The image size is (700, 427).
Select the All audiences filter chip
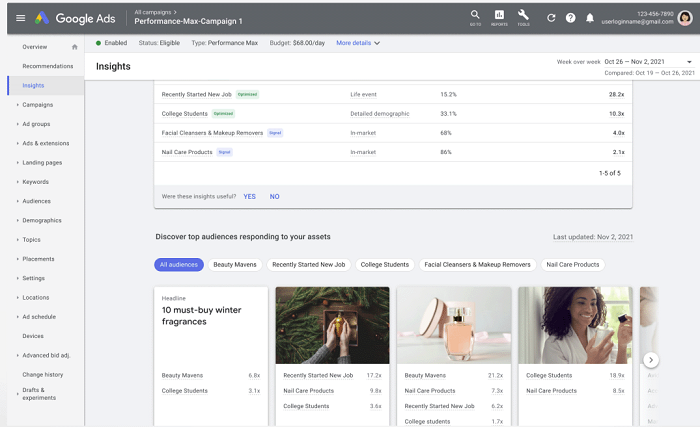click(x=179, y=264)
